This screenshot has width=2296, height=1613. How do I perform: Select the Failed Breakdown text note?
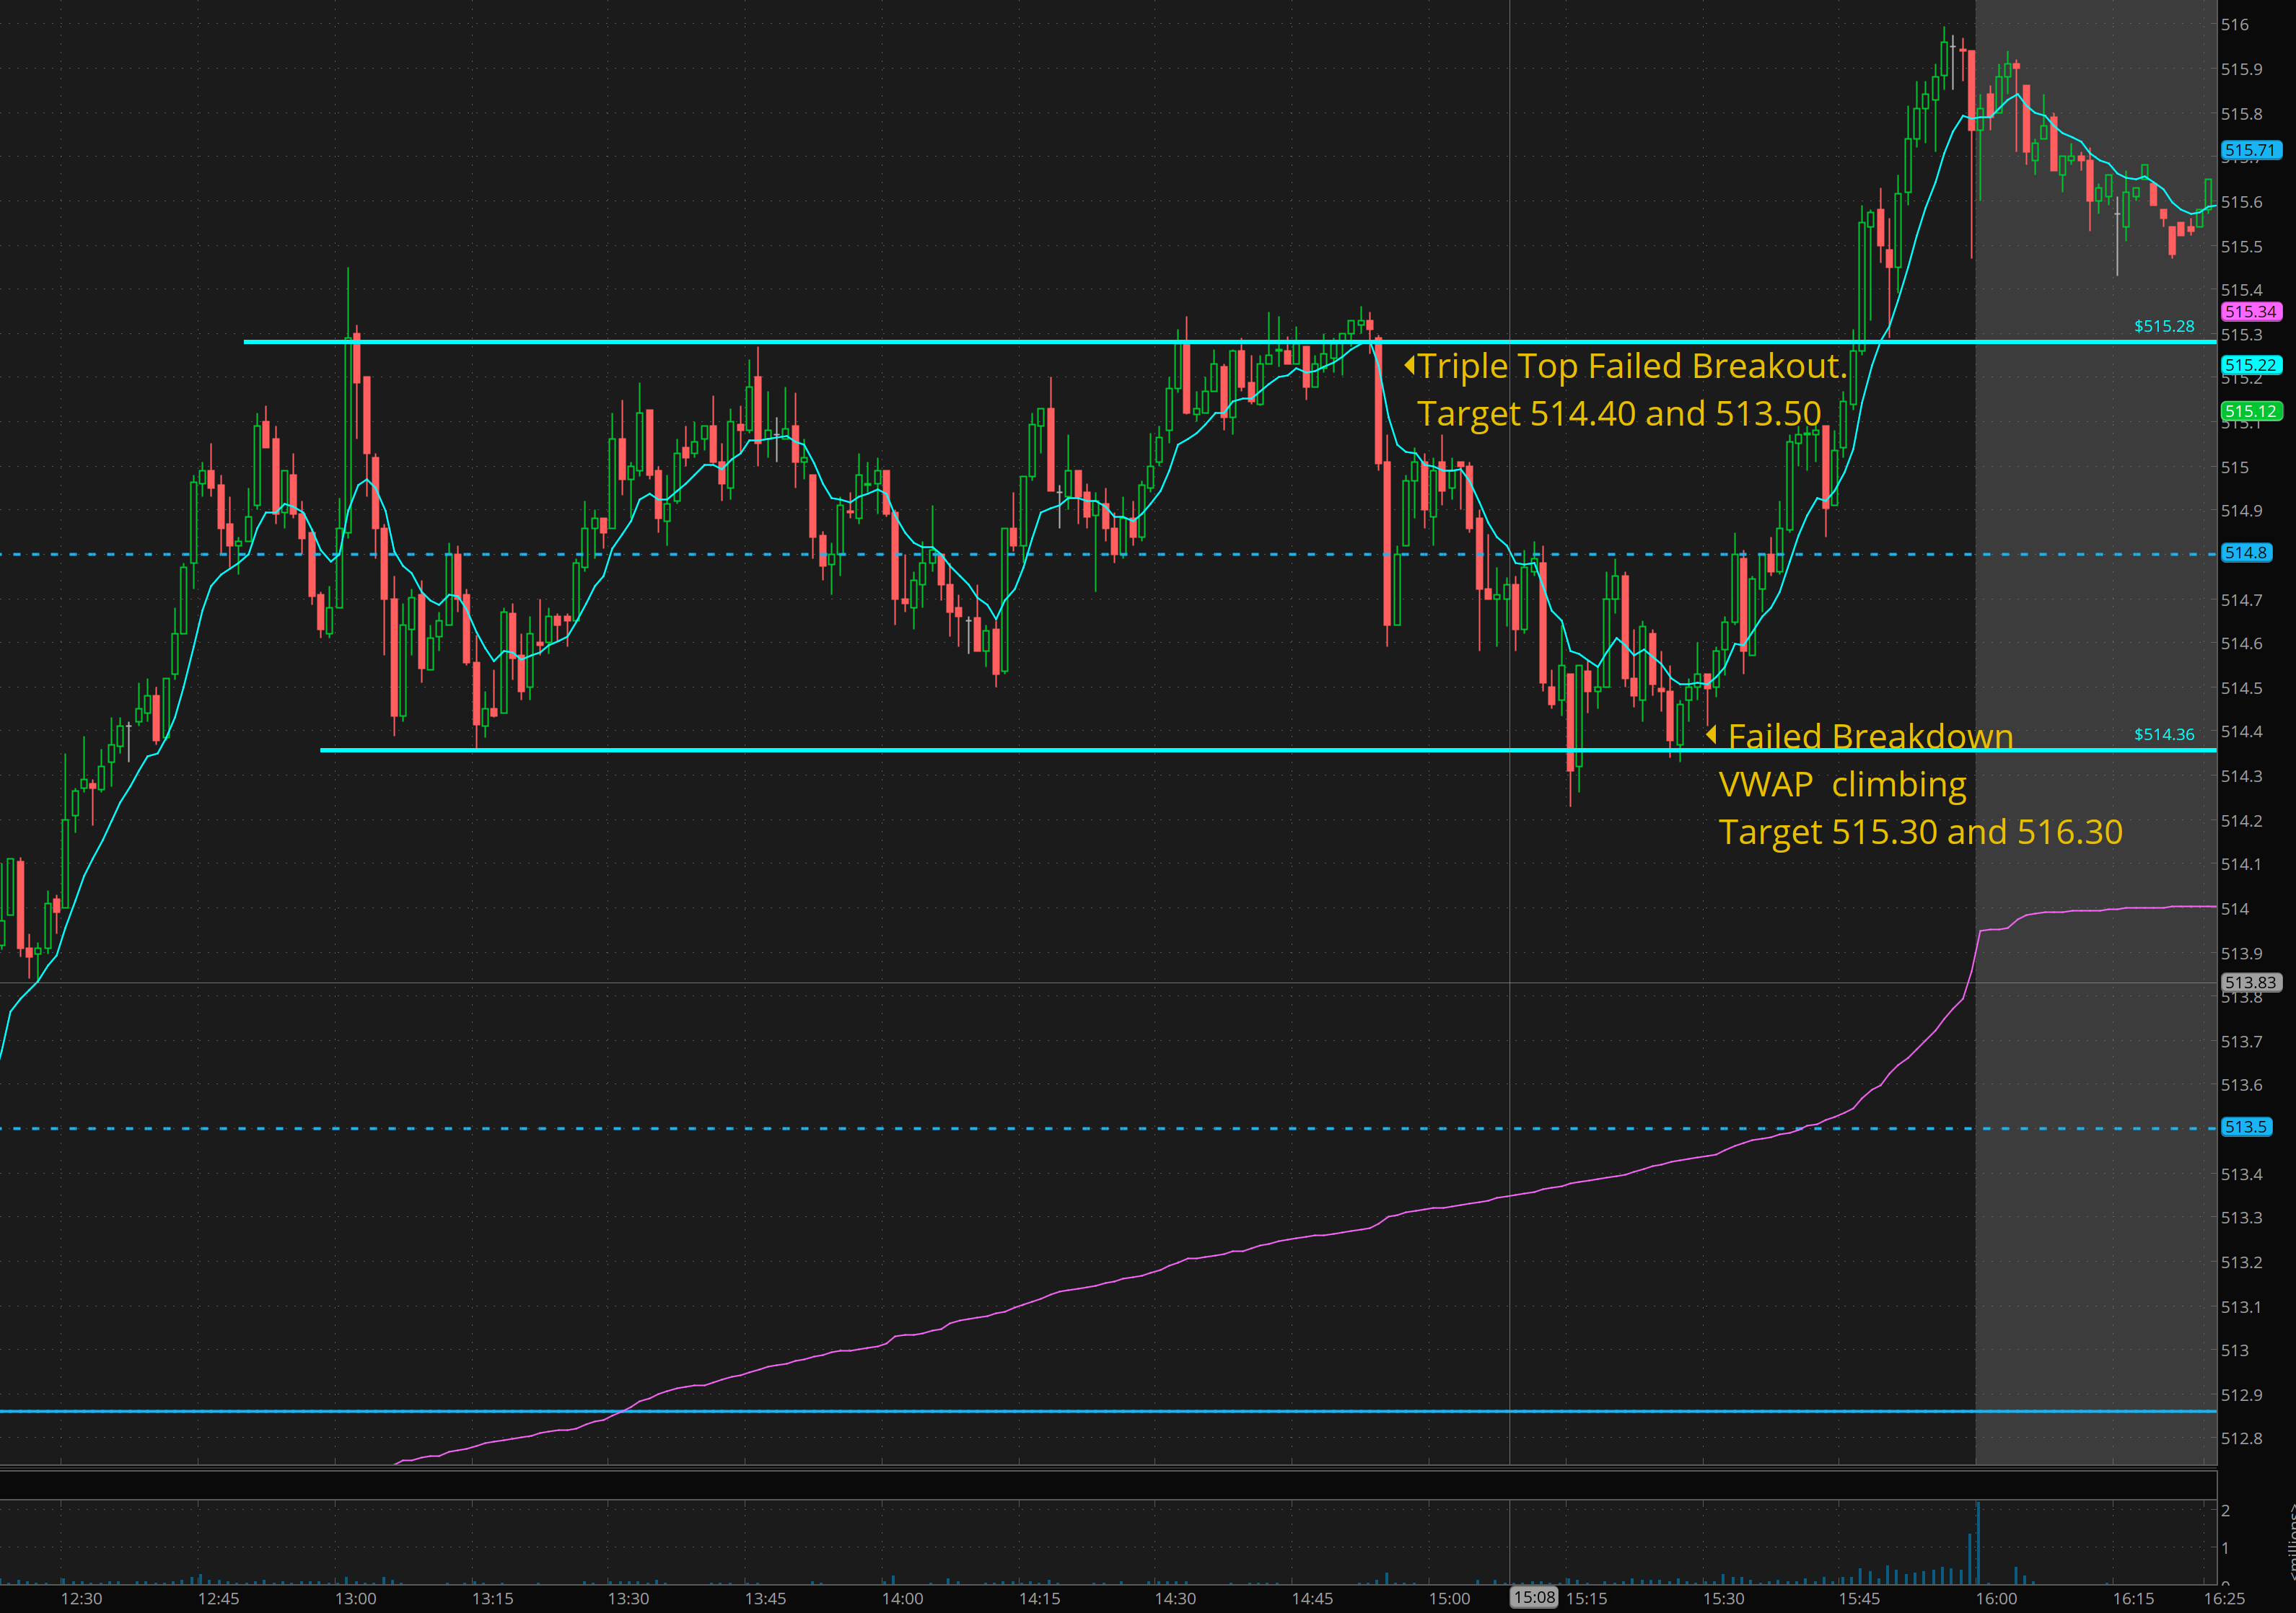click(x=1870, y=736)
